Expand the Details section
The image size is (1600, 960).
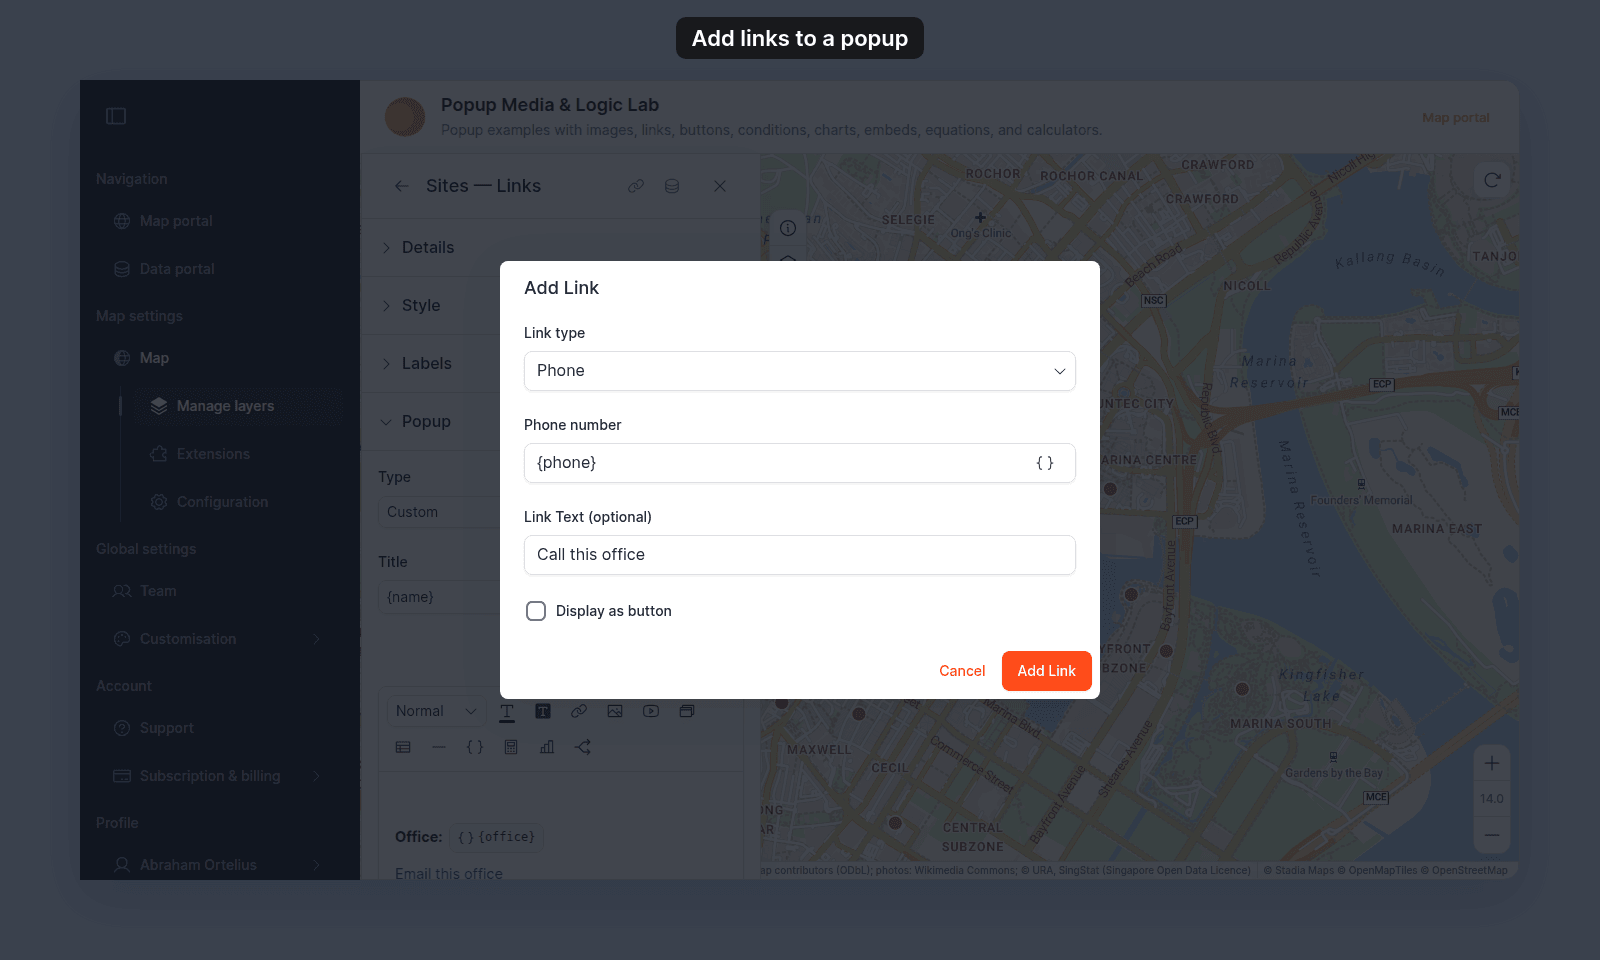coord(428,247)
